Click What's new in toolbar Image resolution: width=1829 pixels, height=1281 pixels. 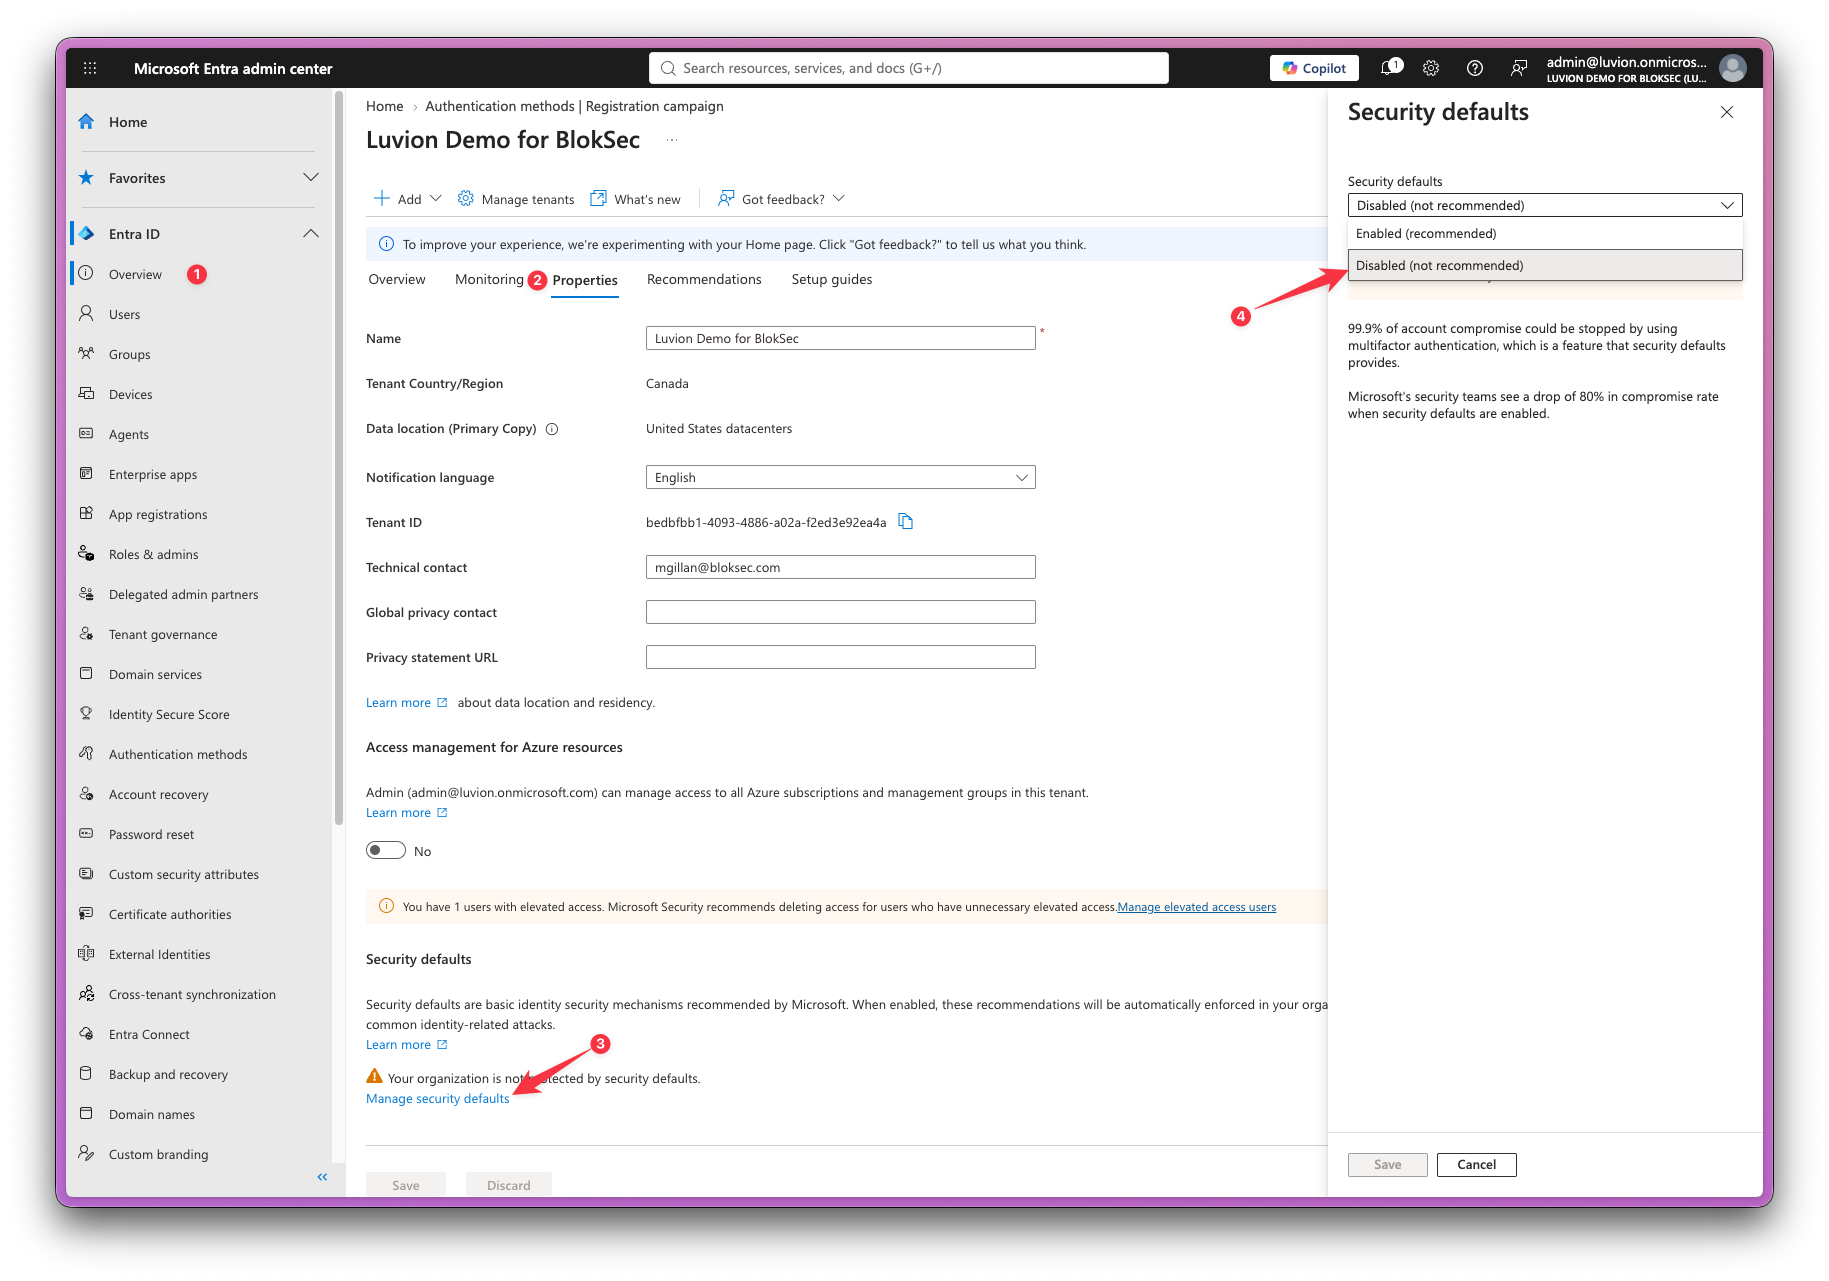[x=636, y=199]
